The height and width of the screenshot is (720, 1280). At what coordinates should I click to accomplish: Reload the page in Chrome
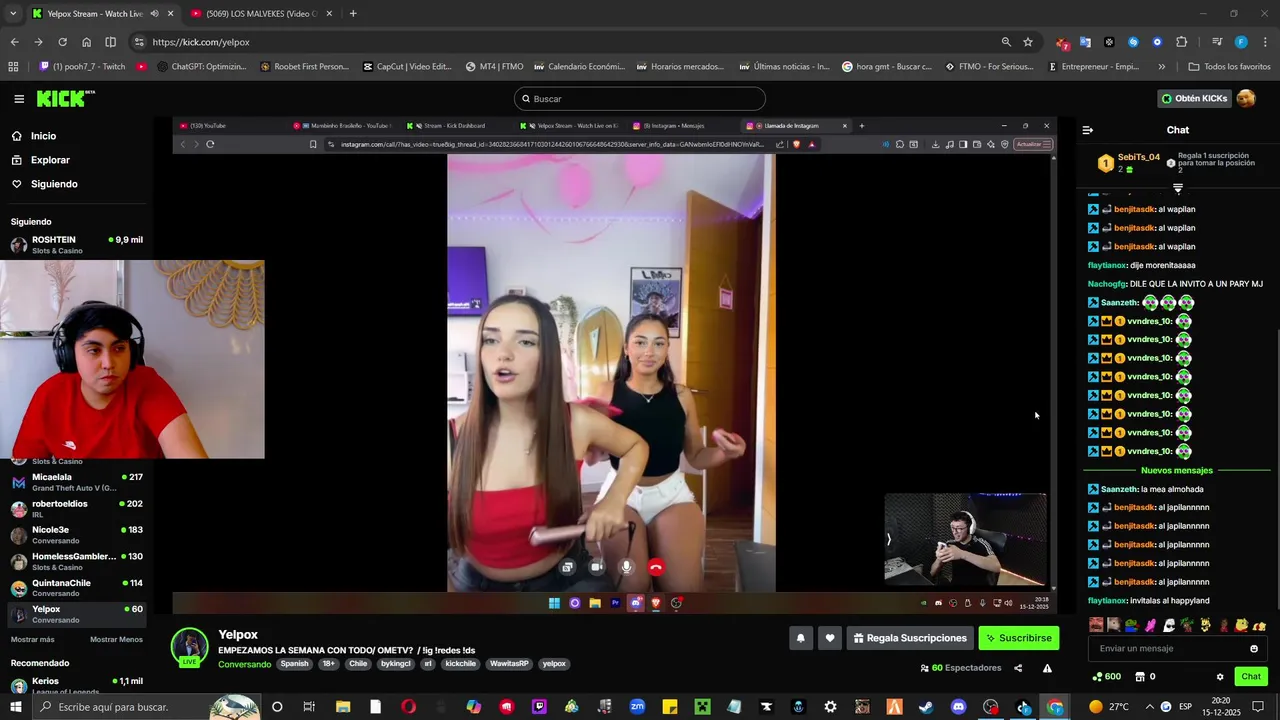[62, 42]
